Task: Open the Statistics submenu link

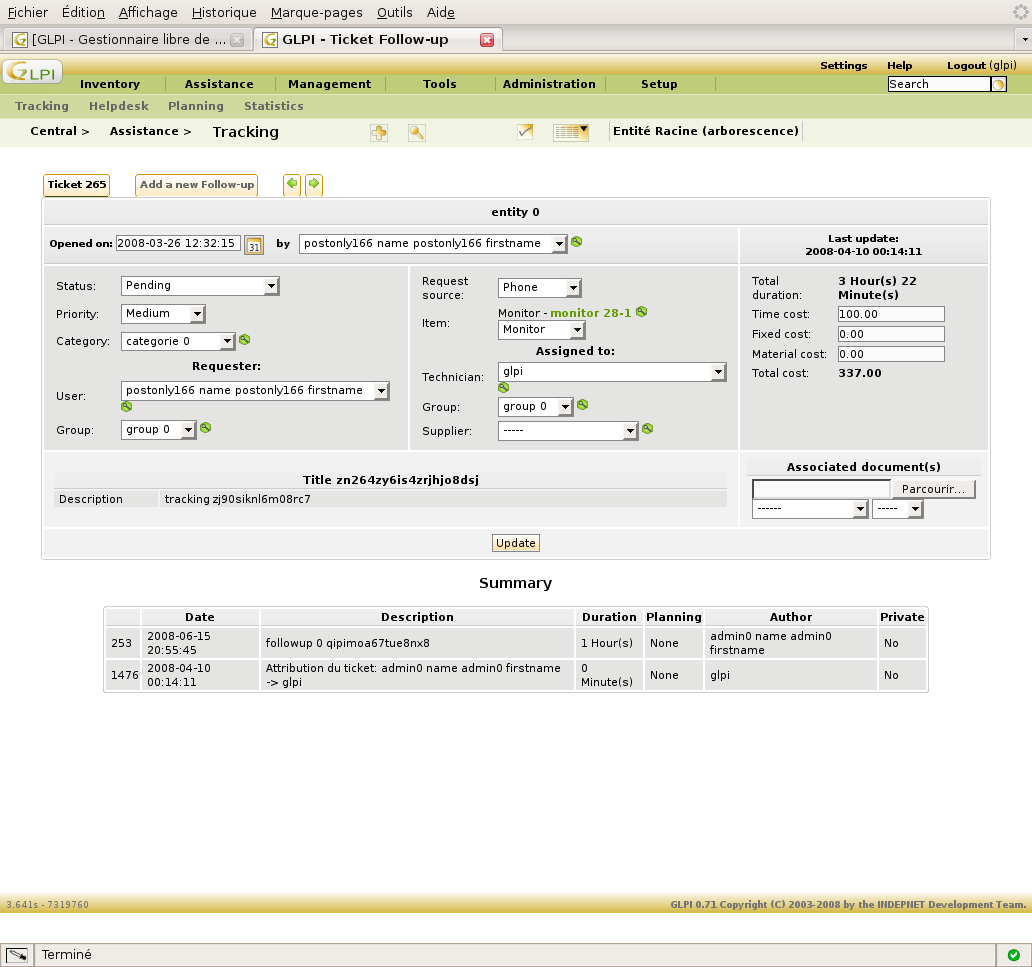Action: (274, 106)
